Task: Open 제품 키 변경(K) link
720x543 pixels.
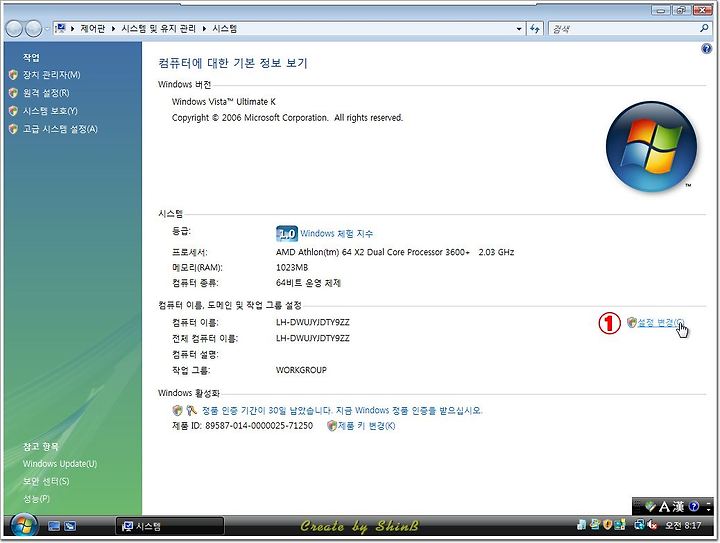Action: tap(366, 426)
